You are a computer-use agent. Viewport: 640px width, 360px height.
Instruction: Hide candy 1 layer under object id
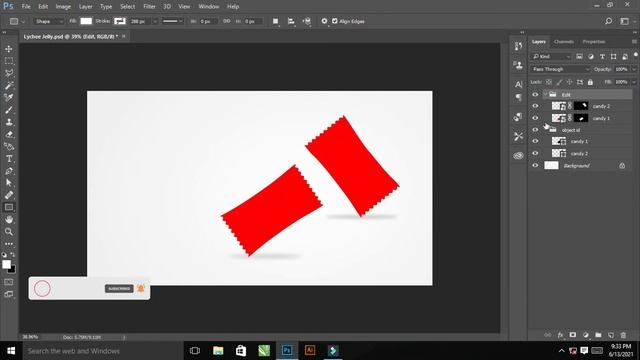click(535, 141)
